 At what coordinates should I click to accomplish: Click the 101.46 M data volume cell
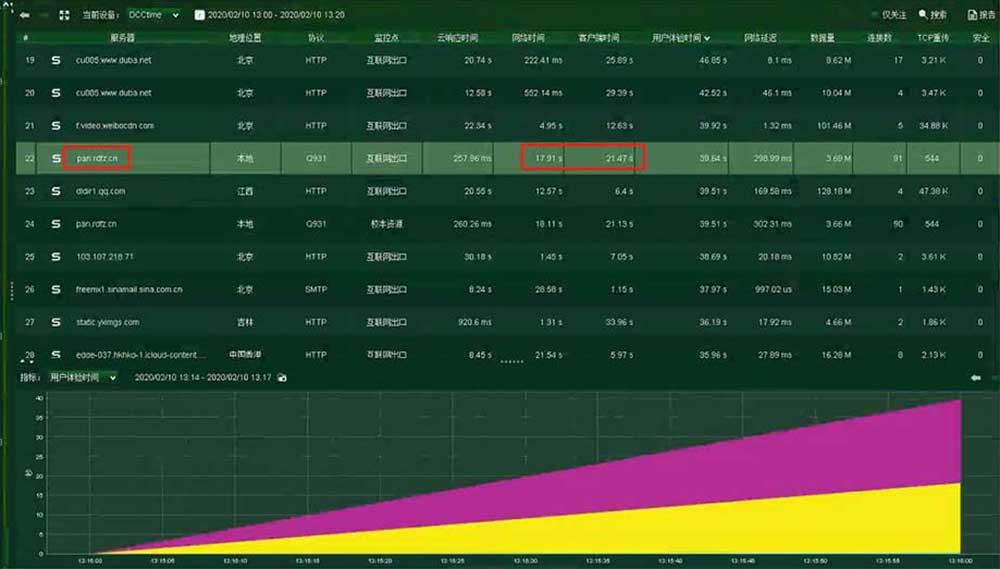(x=834, y=126)
